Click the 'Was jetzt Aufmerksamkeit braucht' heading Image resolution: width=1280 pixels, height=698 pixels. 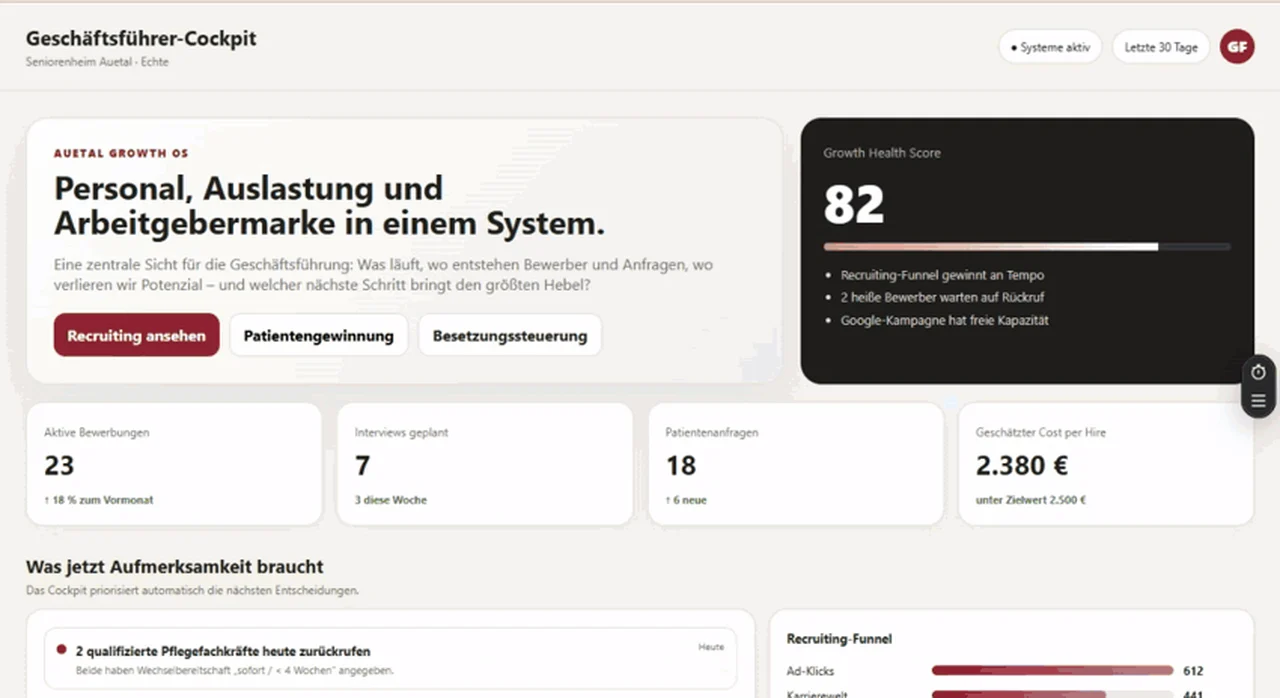175,567
